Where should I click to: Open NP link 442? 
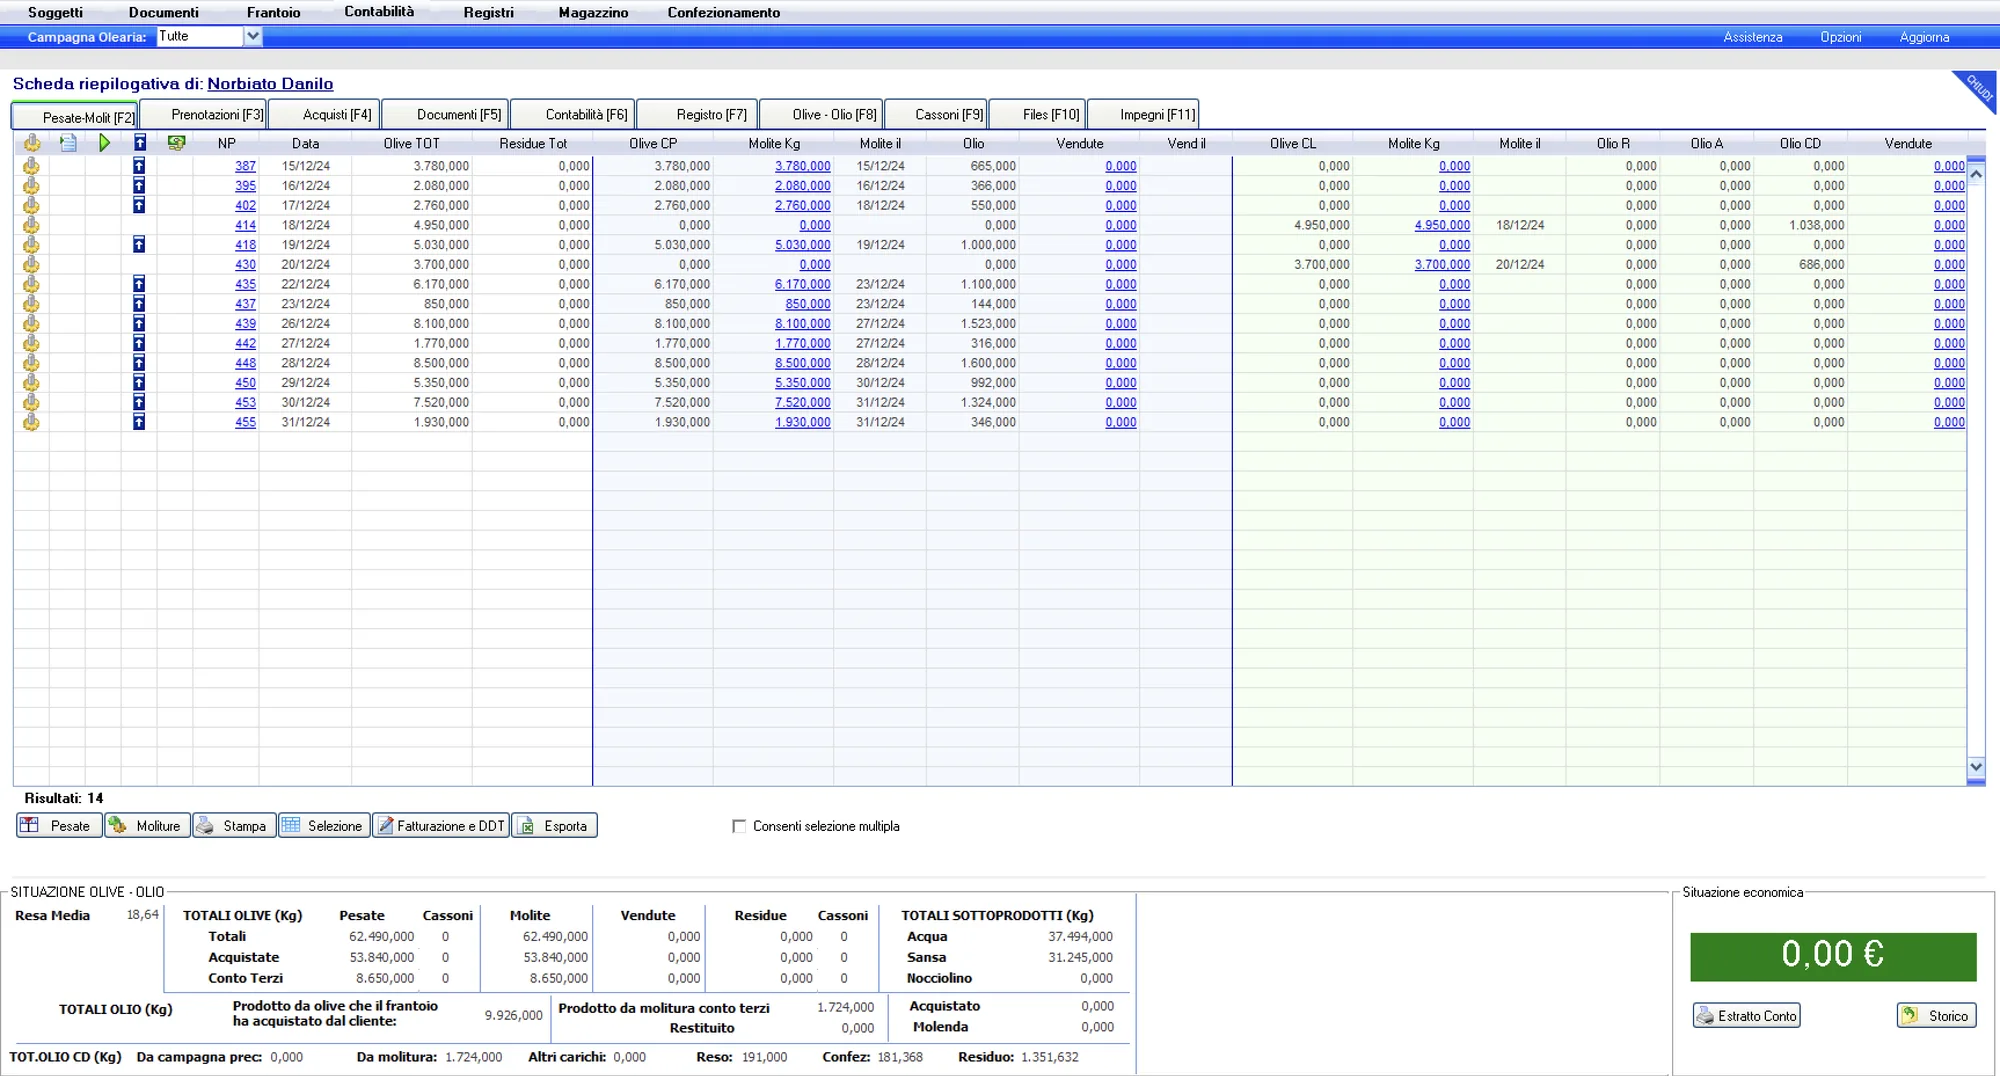[245, 343]
